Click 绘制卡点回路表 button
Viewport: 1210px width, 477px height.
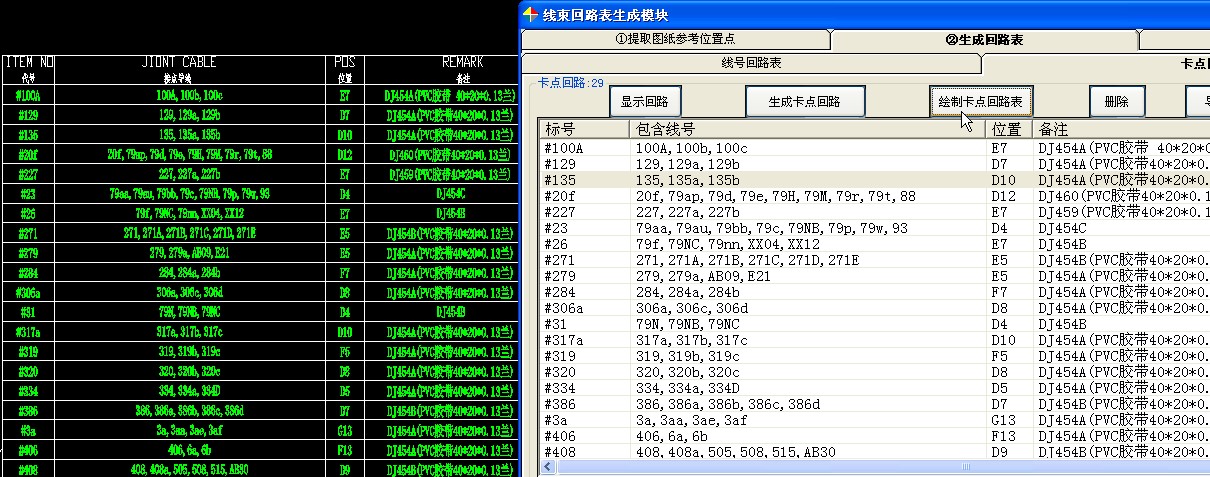click(980, 102)
